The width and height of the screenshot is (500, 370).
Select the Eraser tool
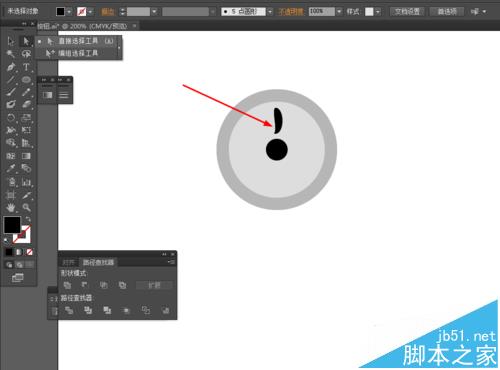coord(26,105)
